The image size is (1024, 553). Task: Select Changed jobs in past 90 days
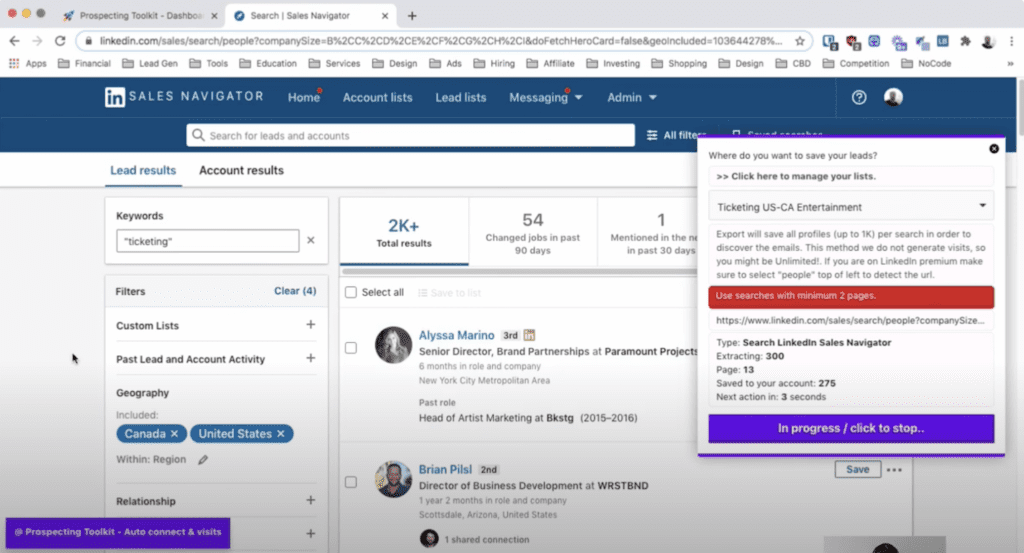(532, 232)
